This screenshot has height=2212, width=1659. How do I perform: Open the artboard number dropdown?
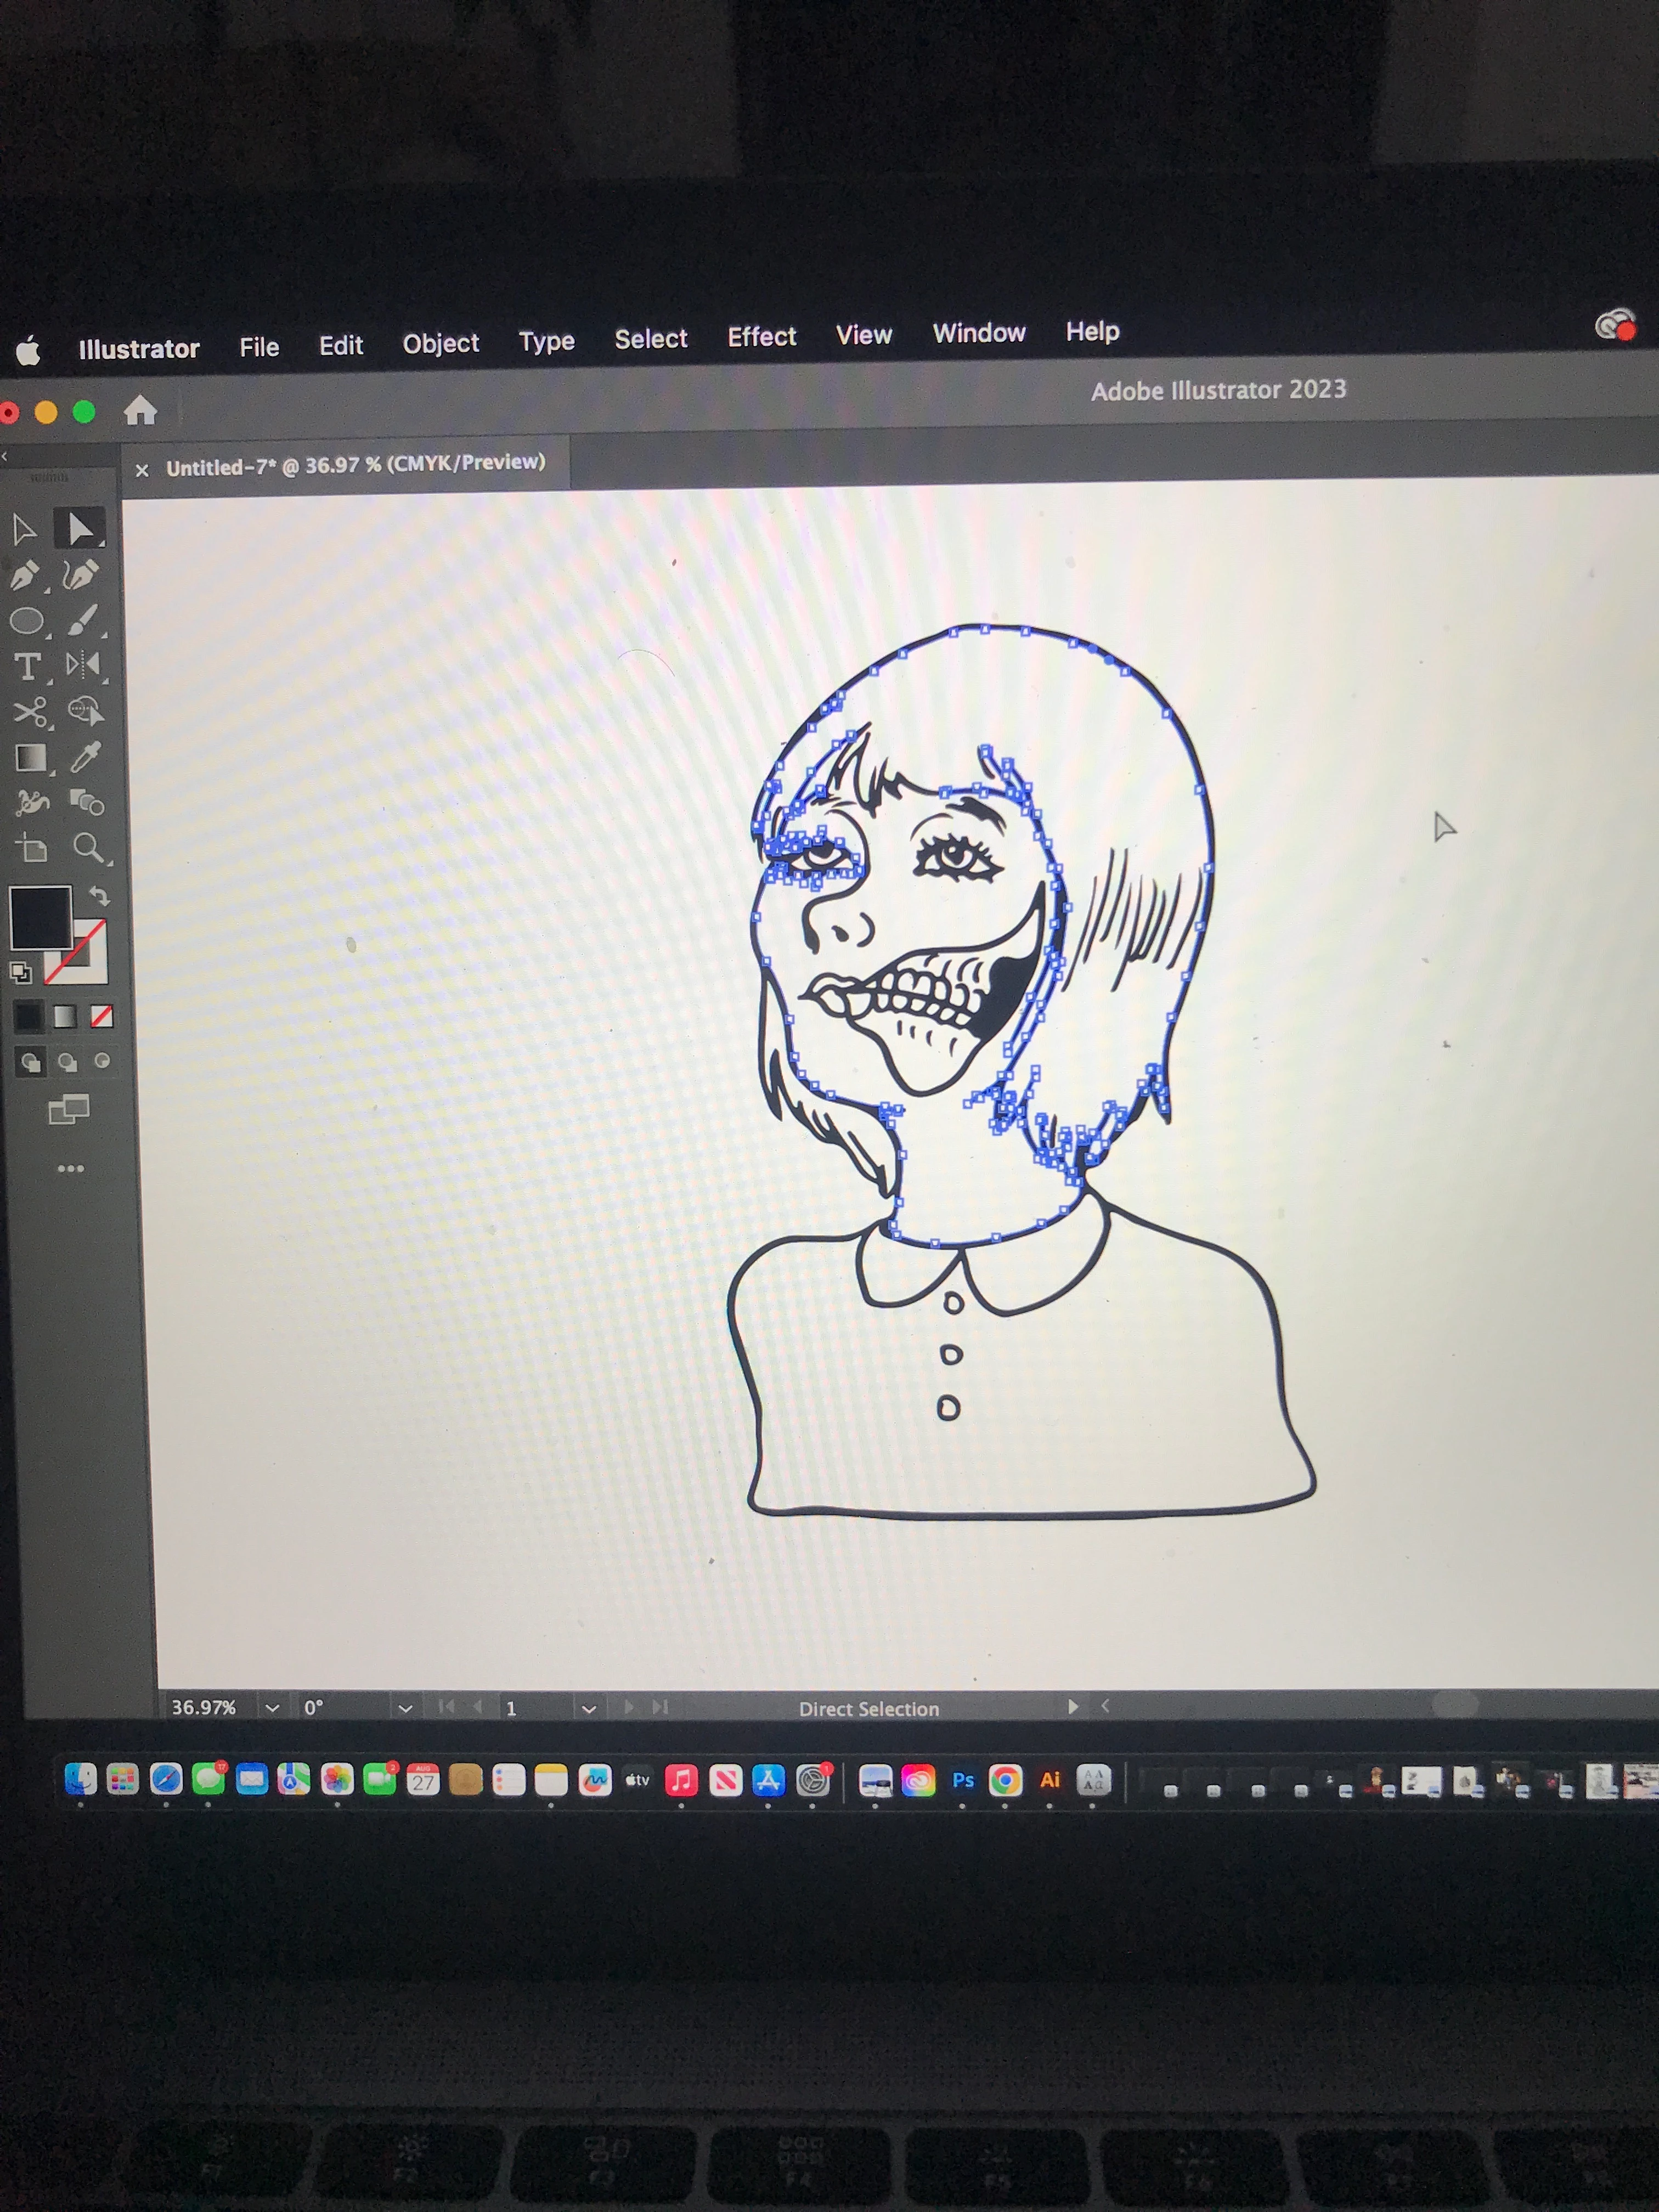click(589, 1709)
